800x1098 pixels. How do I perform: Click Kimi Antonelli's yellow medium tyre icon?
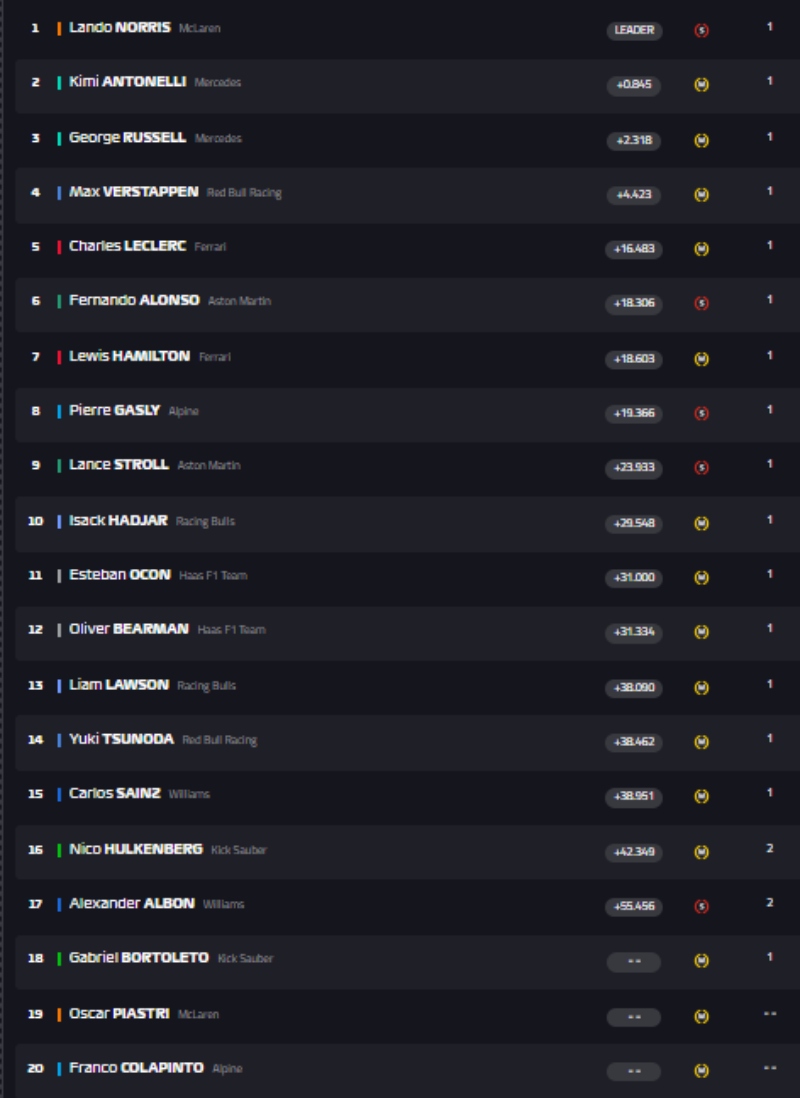pyautogui.click(x=701, y=85)
